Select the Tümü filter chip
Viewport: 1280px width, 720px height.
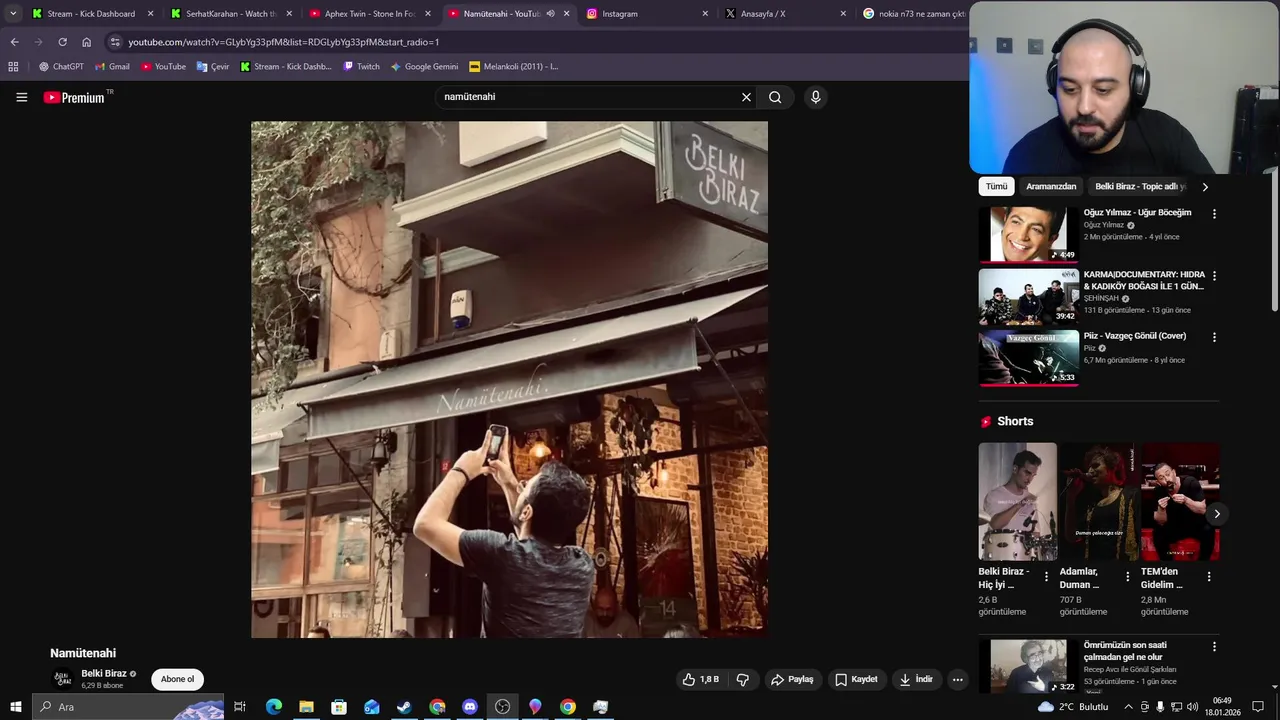pyautogui.click(x=996, y=187)
